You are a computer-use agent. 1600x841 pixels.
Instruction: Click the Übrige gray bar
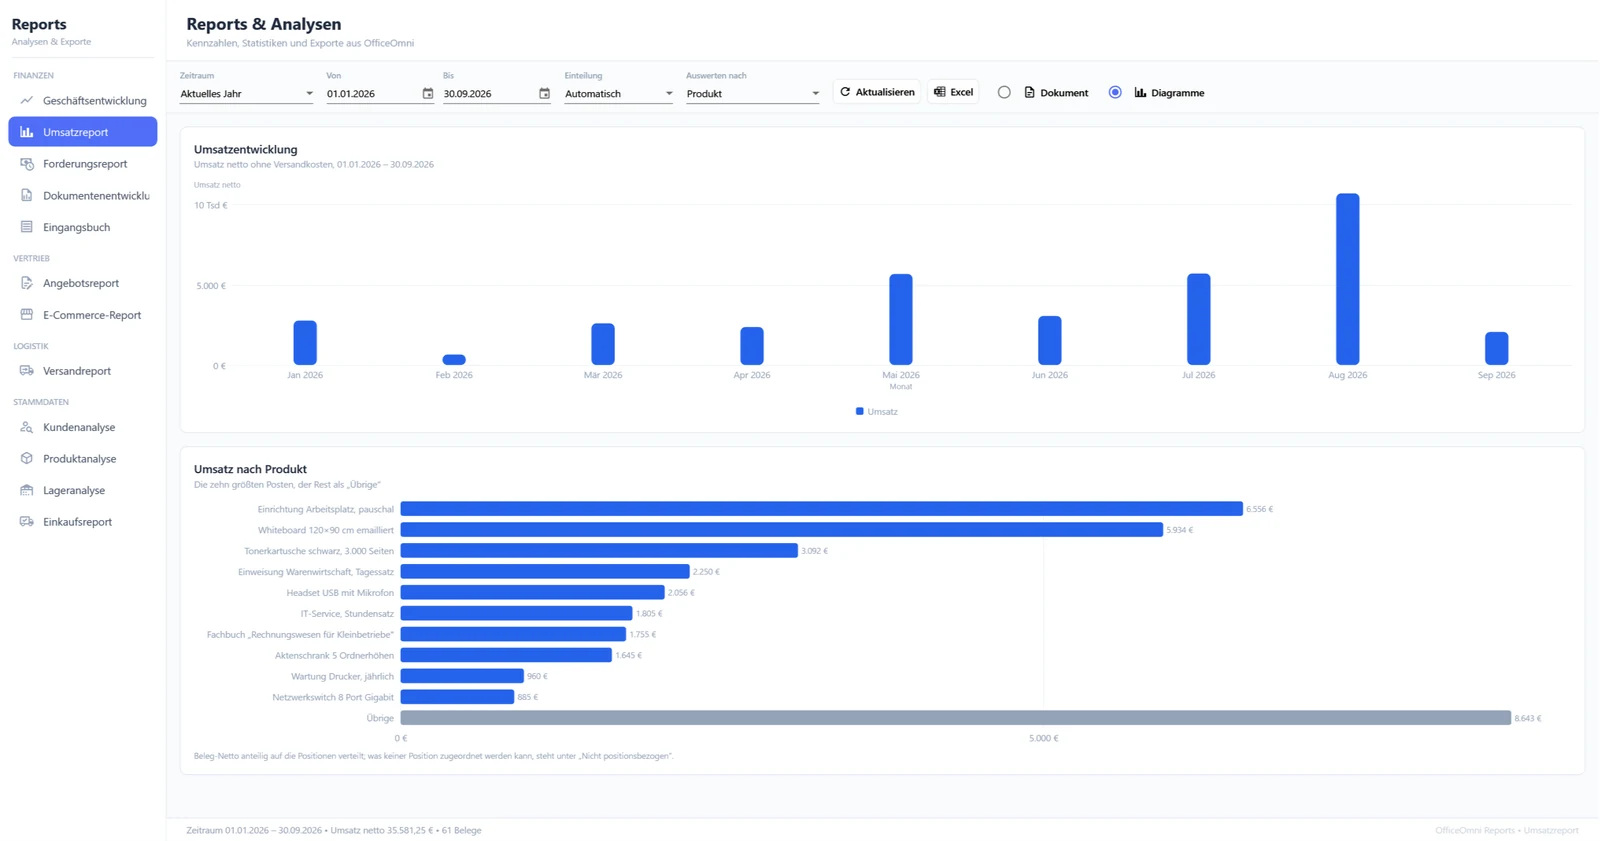pyautogui.click(x=956, y=718)
